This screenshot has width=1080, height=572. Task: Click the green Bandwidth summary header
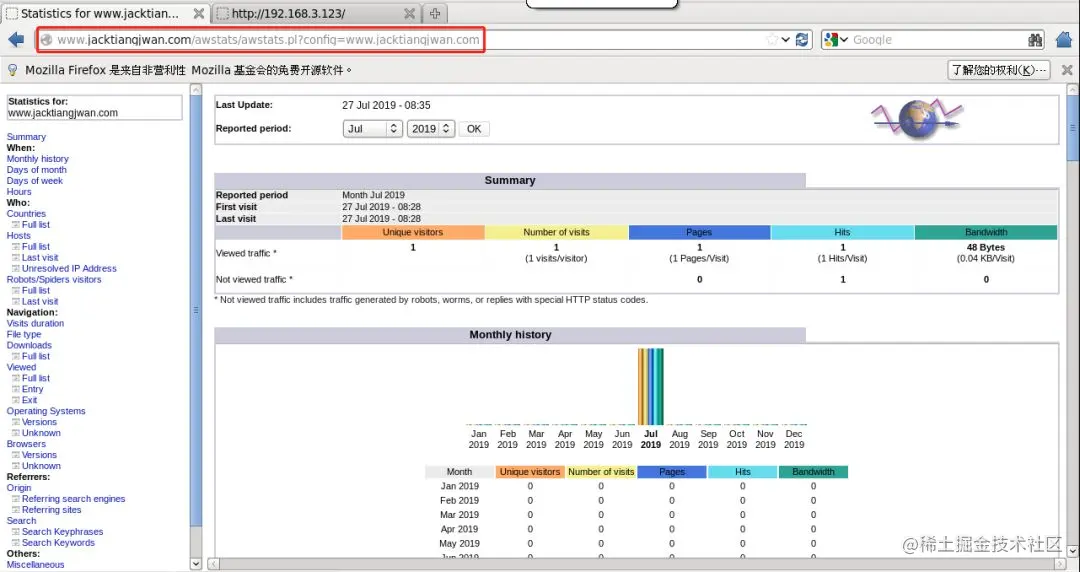click(x=986, y=233)
